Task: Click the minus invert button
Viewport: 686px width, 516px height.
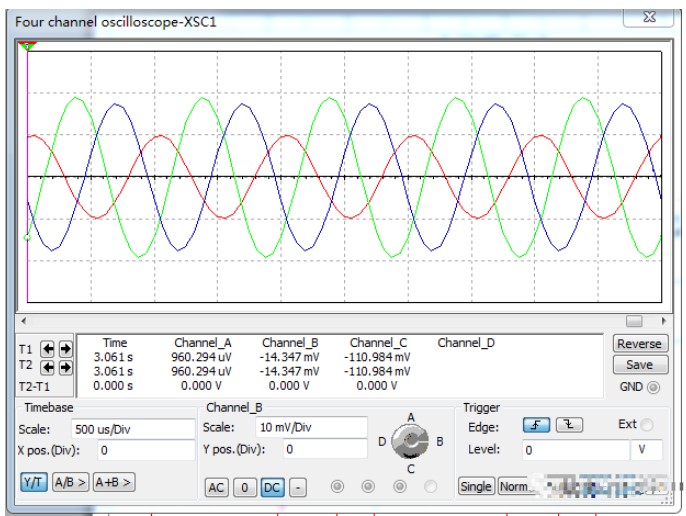Action: (x=298, y=487)
